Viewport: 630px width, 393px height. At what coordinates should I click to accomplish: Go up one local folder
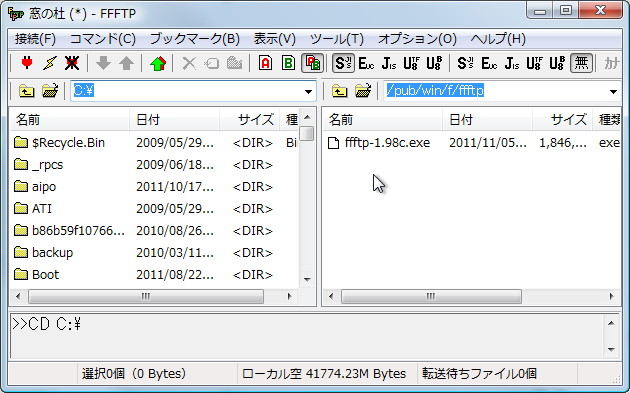27,91
